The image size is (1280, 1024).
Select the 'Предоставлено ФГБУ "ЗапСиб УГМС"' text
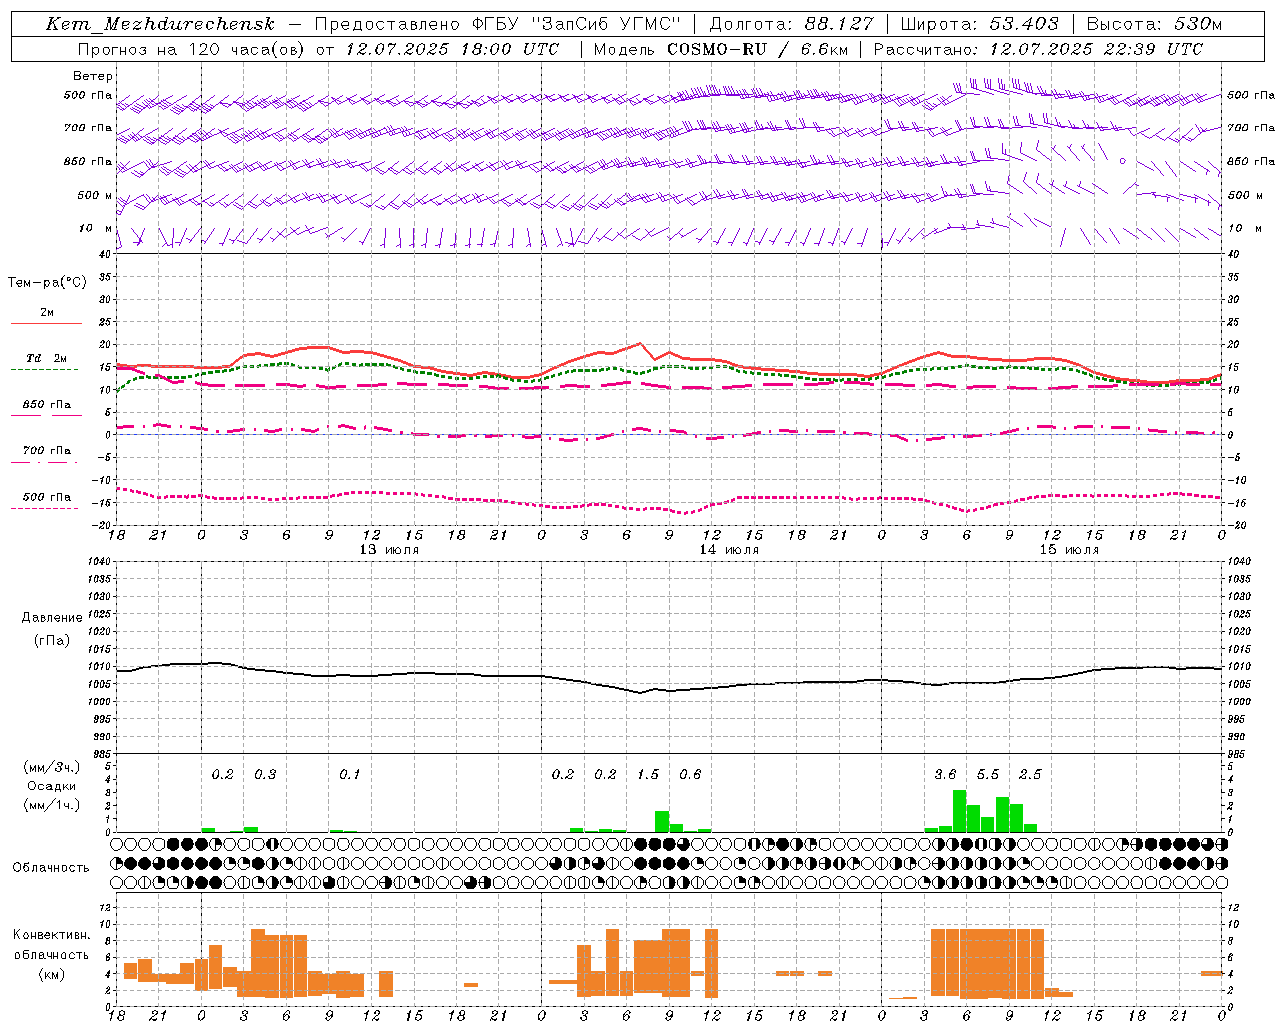497,24
